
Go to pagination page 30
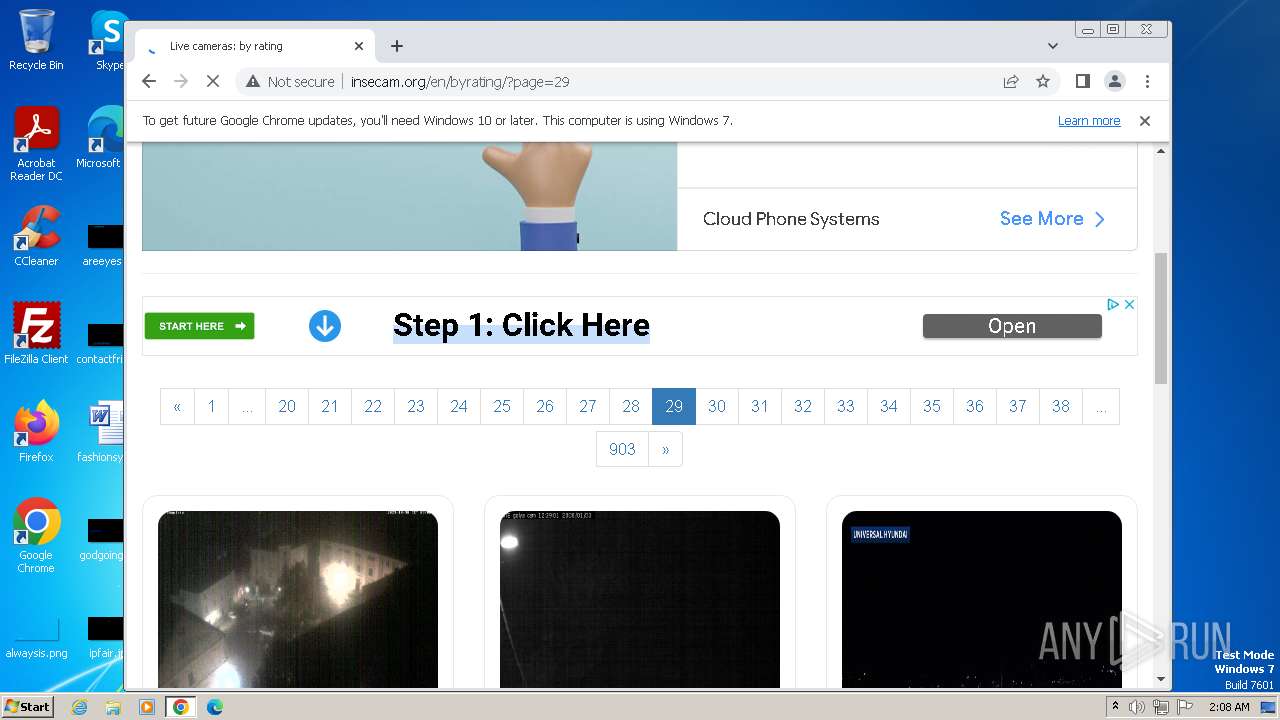coord(717,406)
